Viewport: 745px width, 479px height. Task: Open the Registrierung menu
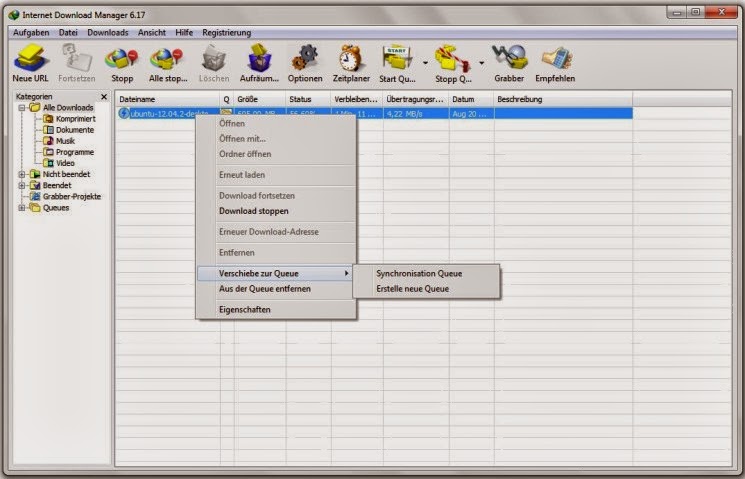(227, 33)
